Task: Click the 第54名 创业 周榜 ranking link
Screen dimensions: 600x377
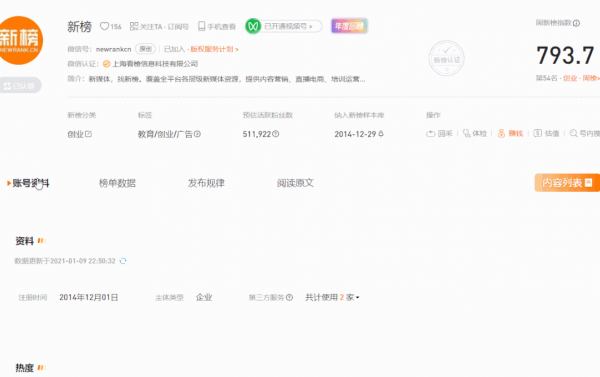Action: click(567, 78)
